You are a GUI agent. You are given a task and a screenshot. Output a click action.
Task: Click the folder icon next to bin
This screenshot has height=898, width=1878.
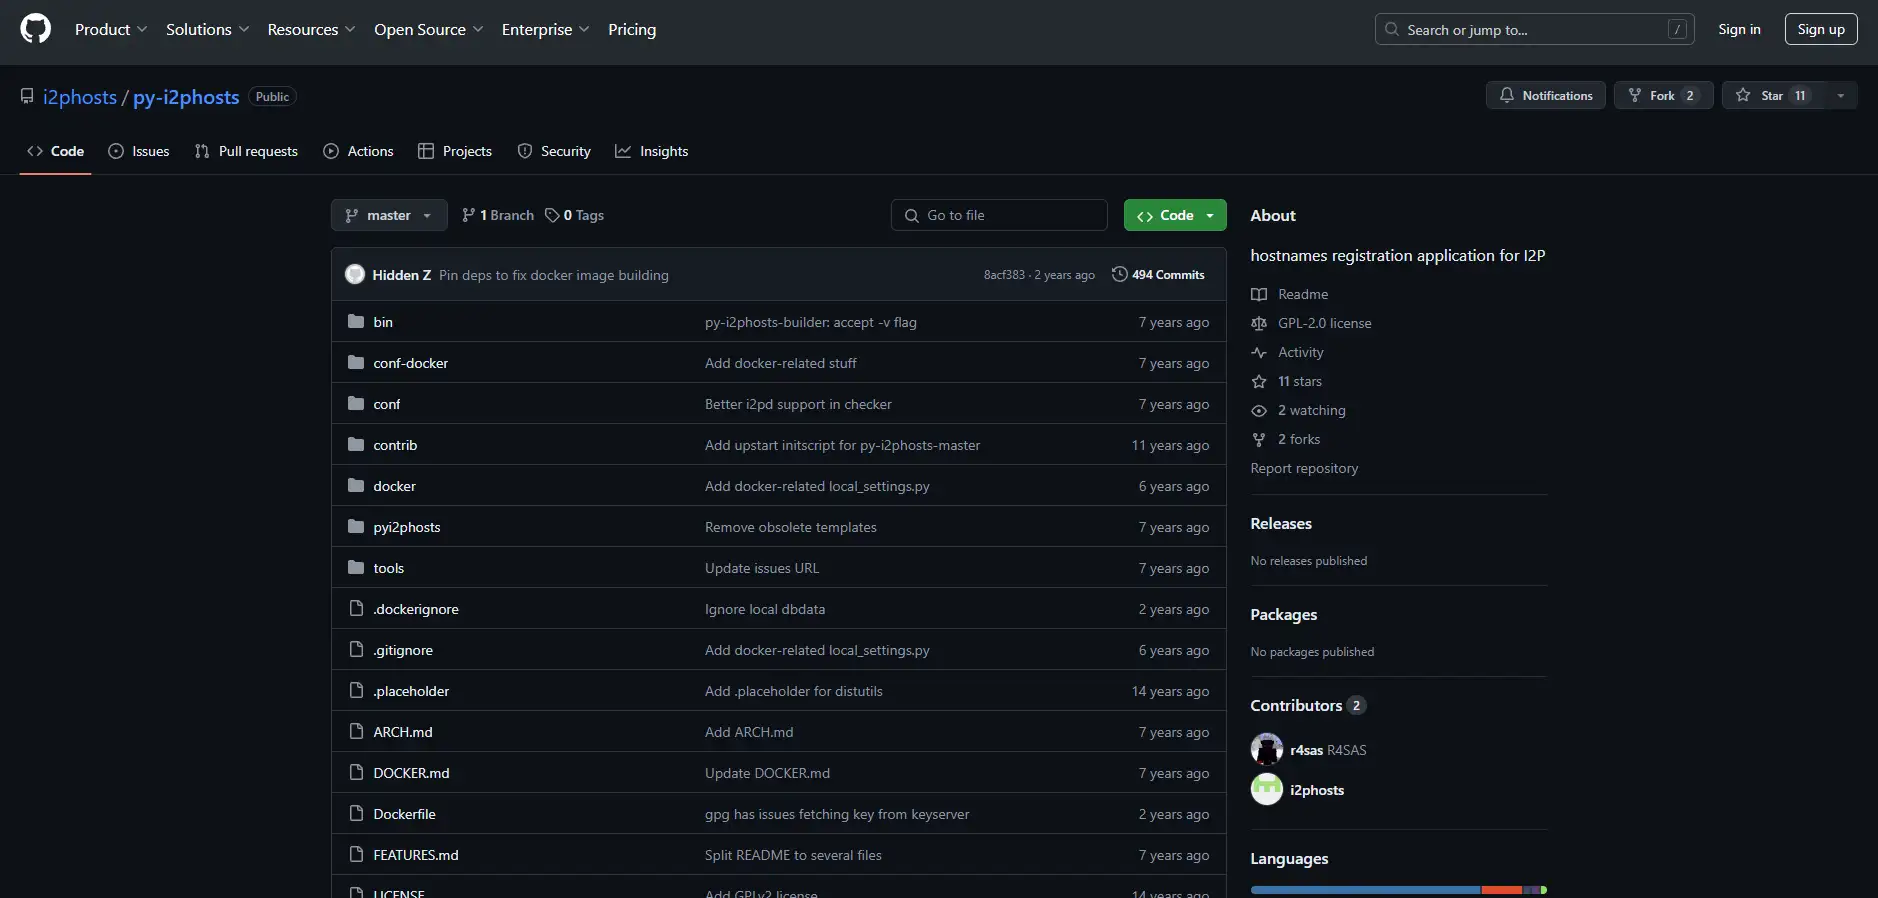pyautogui.click(x=356, y=321)
